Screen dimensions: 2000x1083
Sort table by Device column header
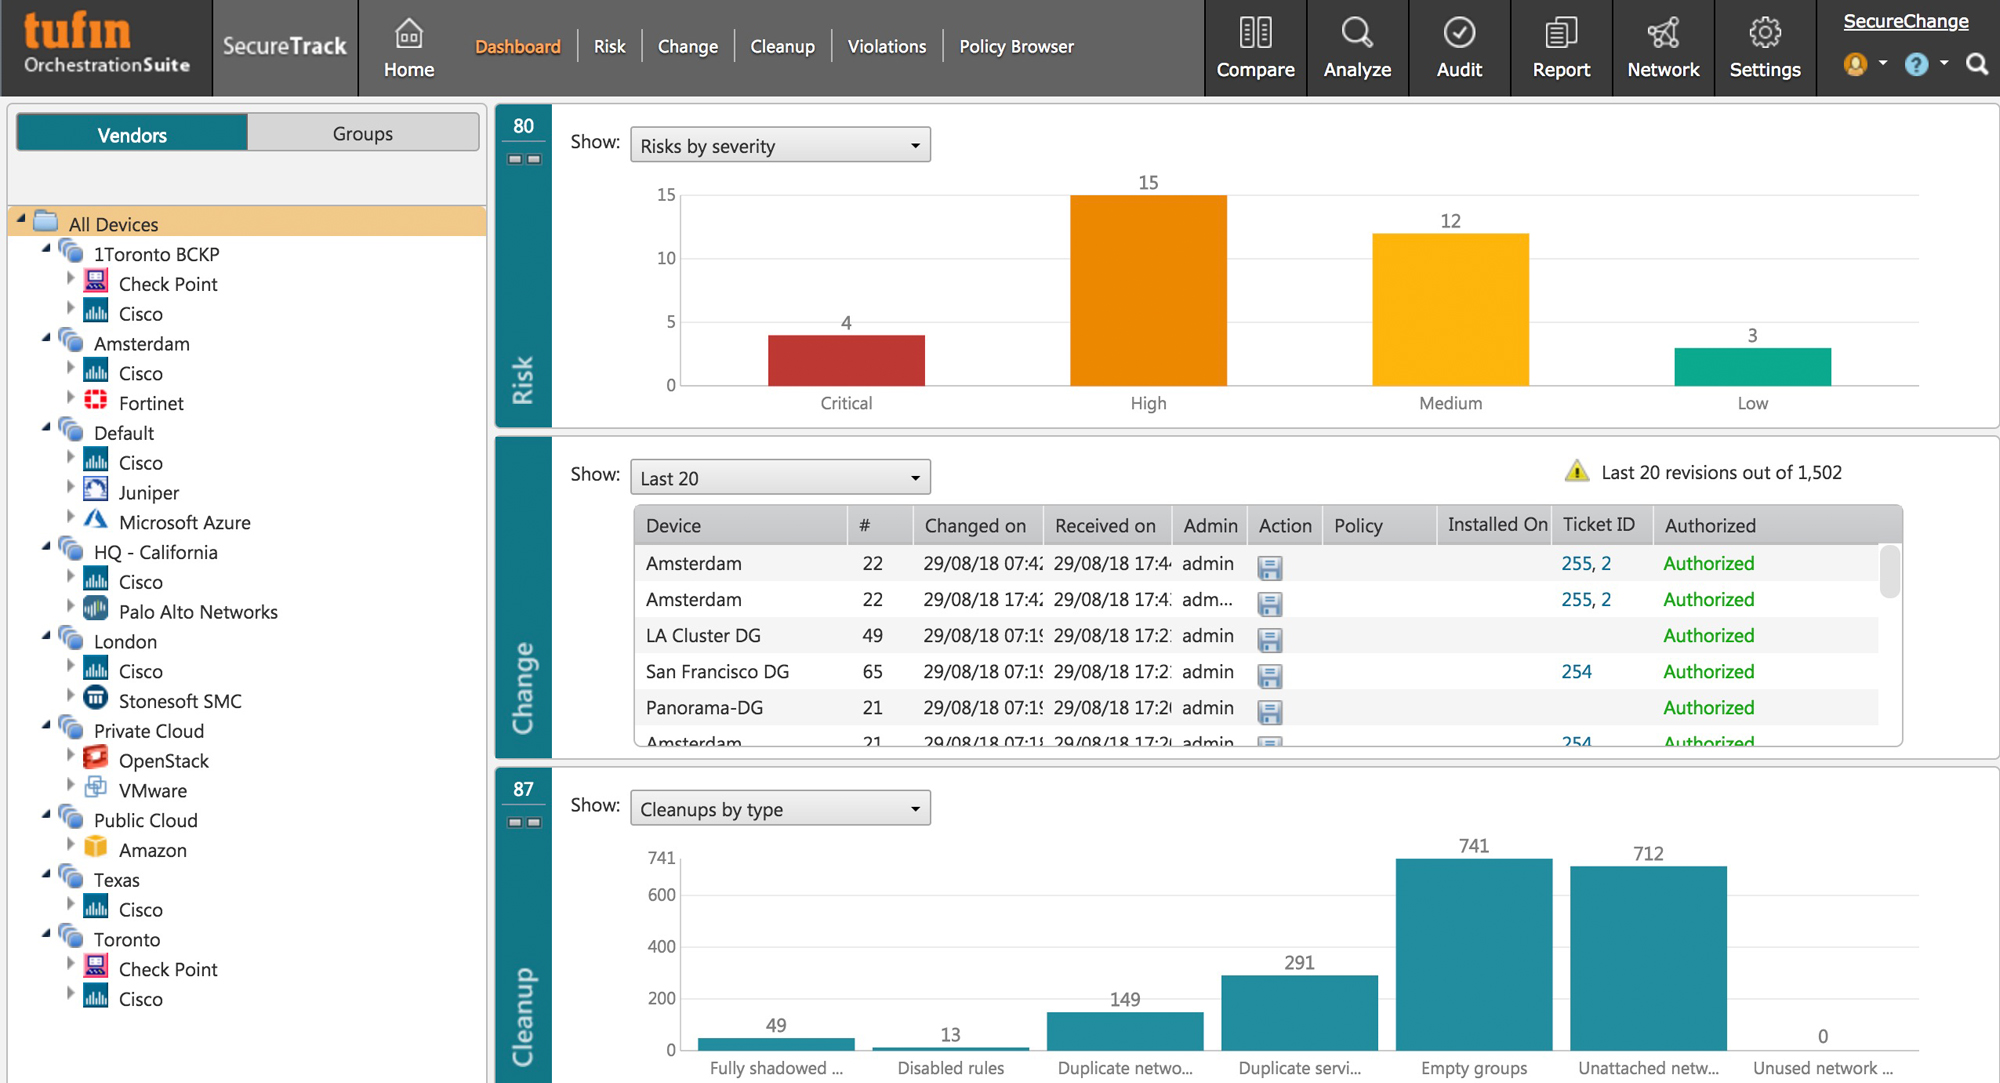[740, 525]
